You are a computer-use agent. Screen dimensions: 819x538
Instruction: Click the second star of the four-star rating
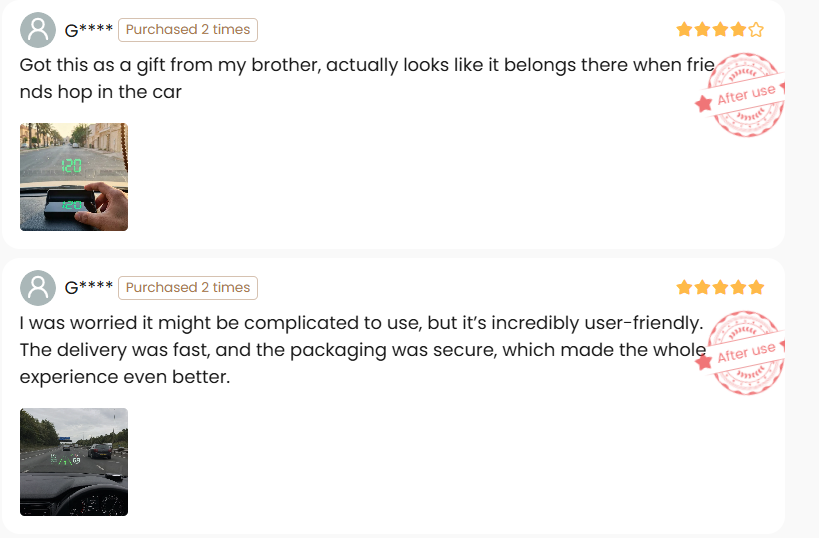pyautogui.click(x=703, y=29)
